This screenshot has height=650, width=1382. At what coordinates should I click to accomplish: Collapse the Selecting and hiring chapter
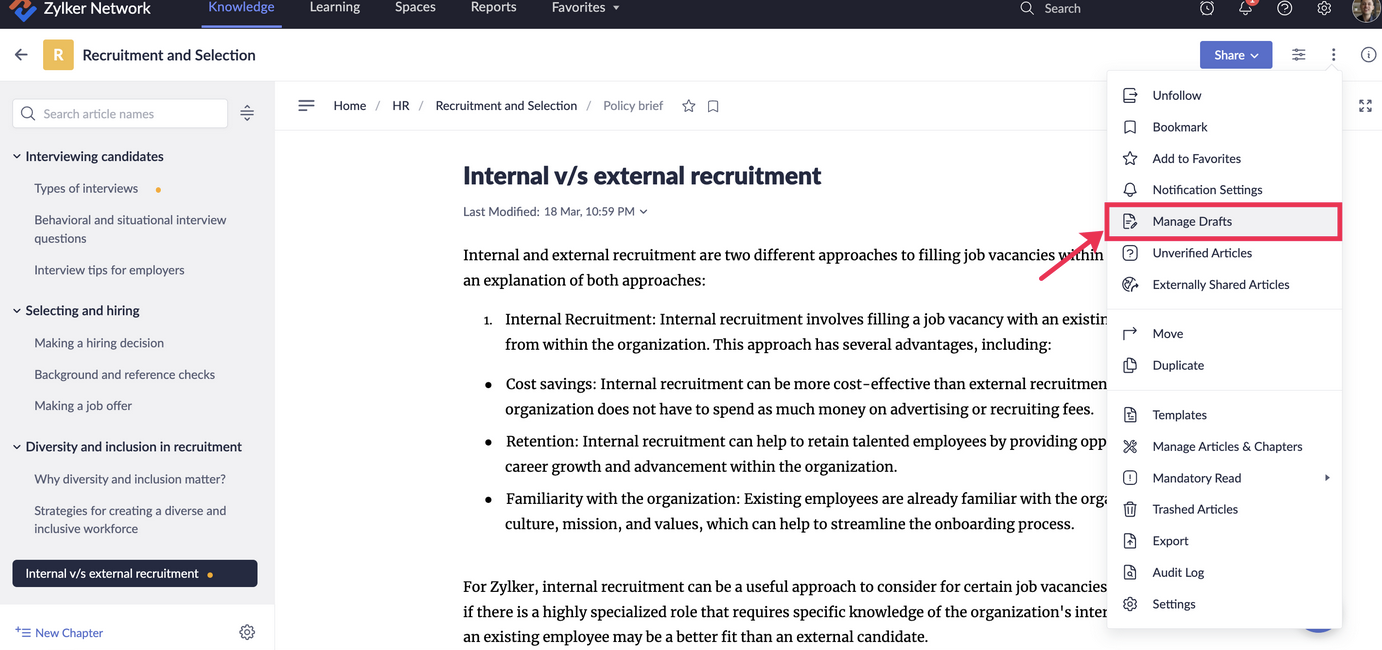pyautogui.click(x=17, y=311)
